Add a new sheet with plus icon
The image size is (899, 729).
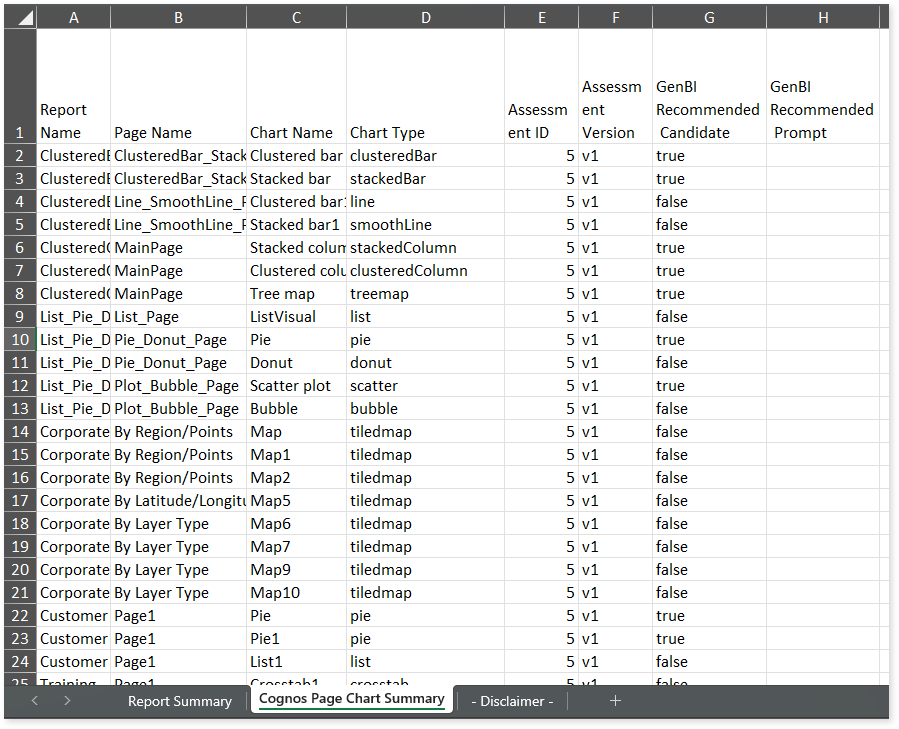(615, 701)
